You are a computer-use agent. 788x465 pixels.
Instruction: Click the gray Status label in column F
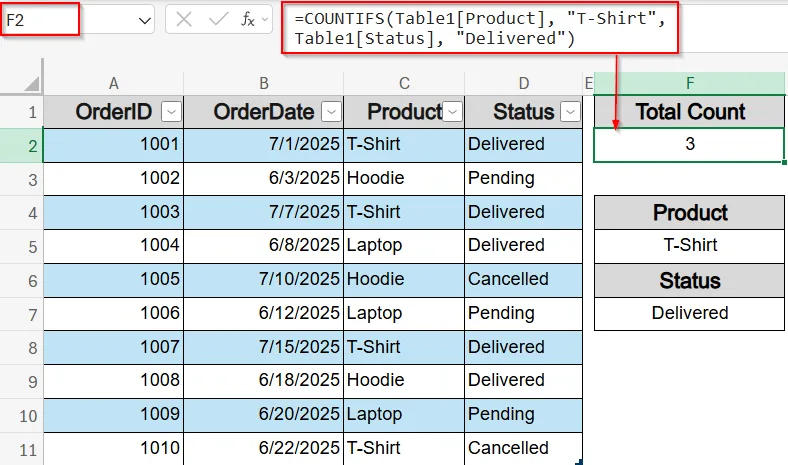point(690,280)
